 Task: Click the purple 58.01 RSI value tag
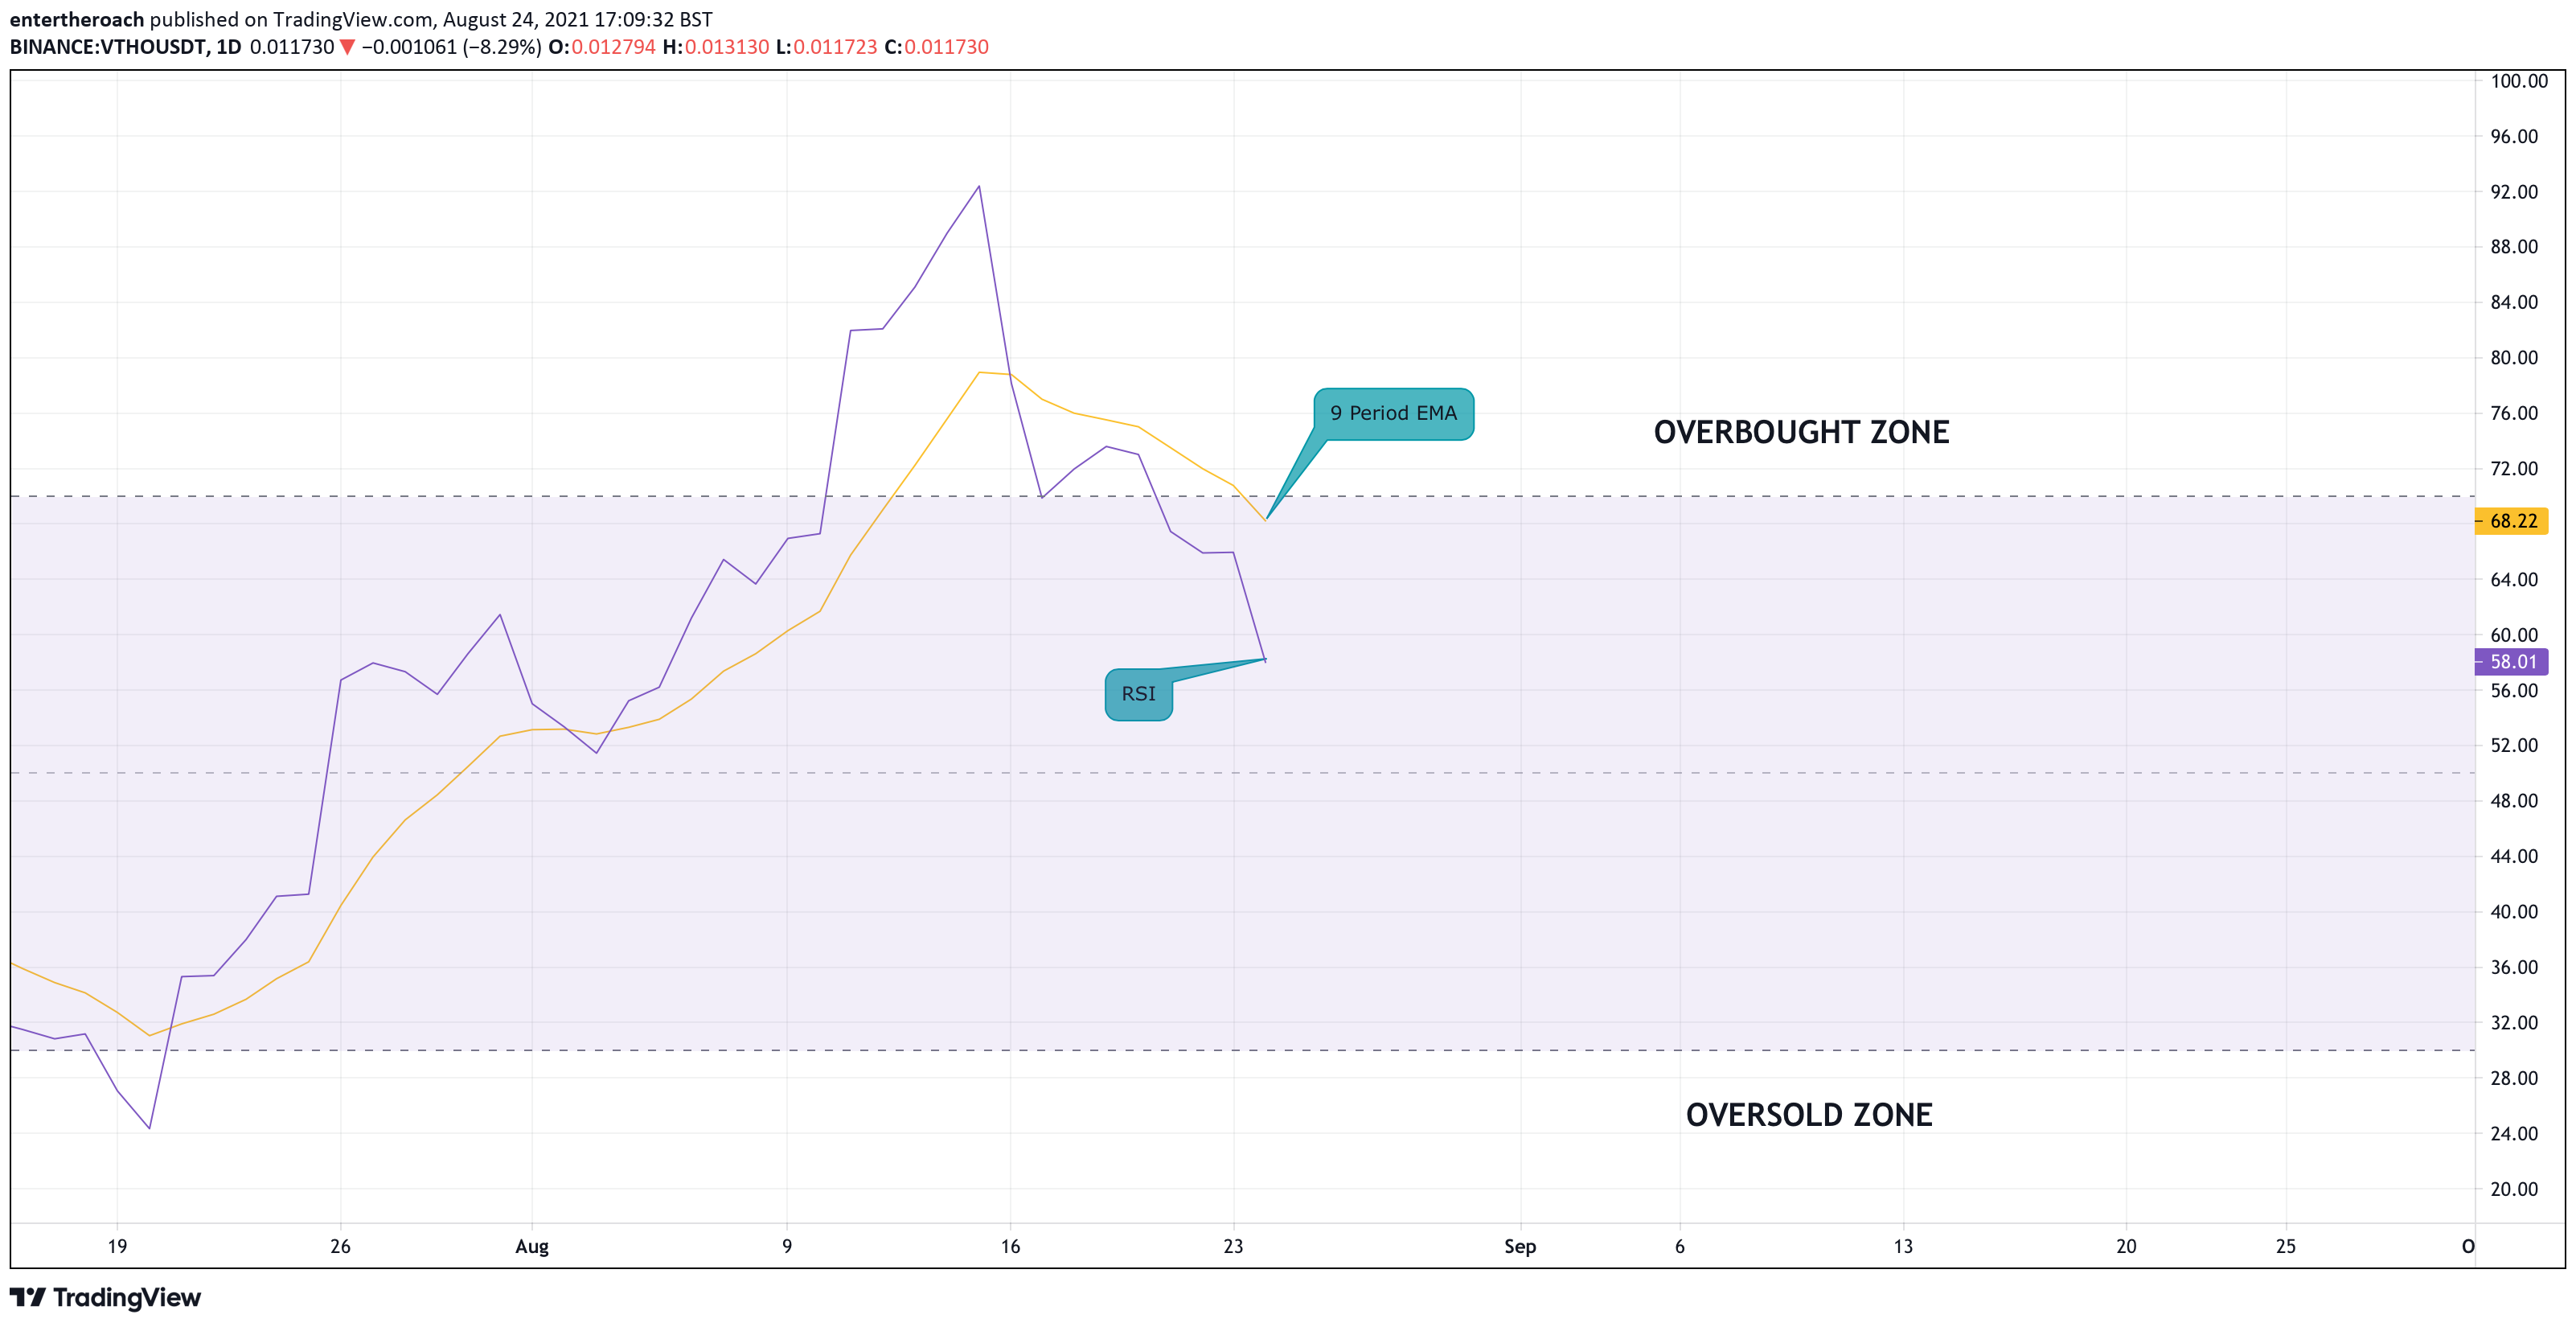click(x=2511, y=662)
